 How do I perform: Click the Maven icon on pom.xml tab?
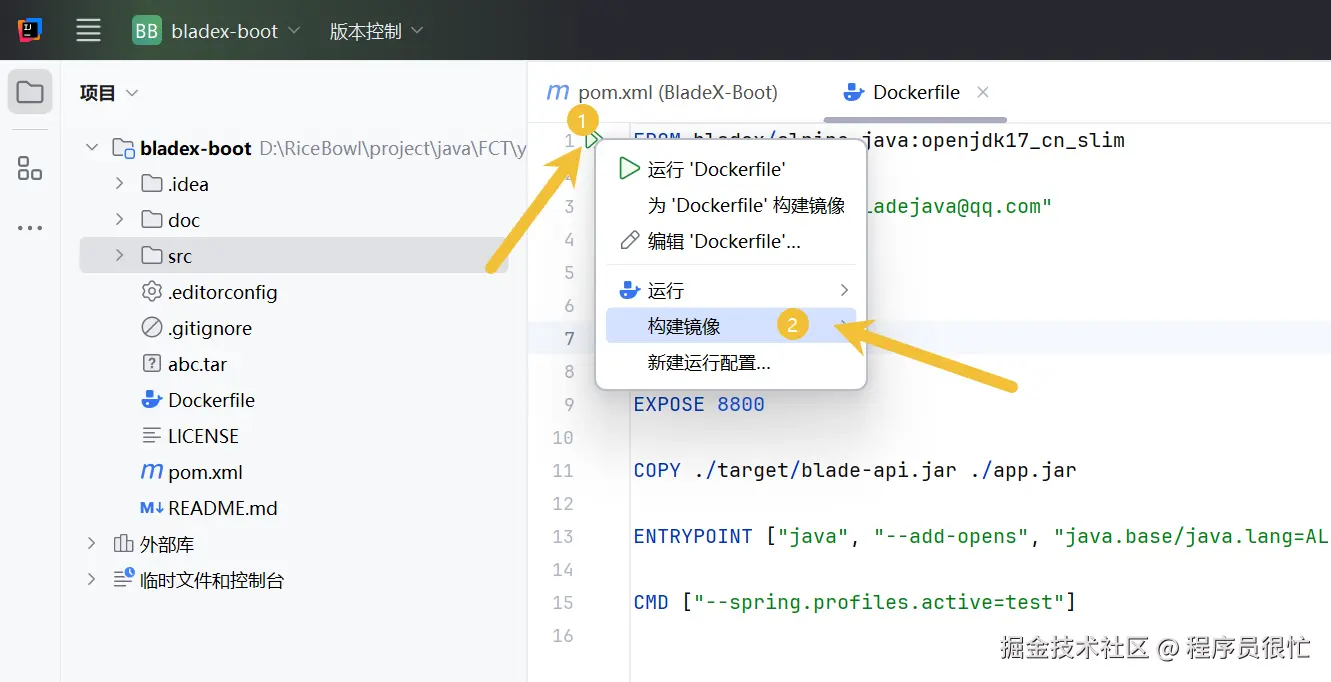pos(558,92)
